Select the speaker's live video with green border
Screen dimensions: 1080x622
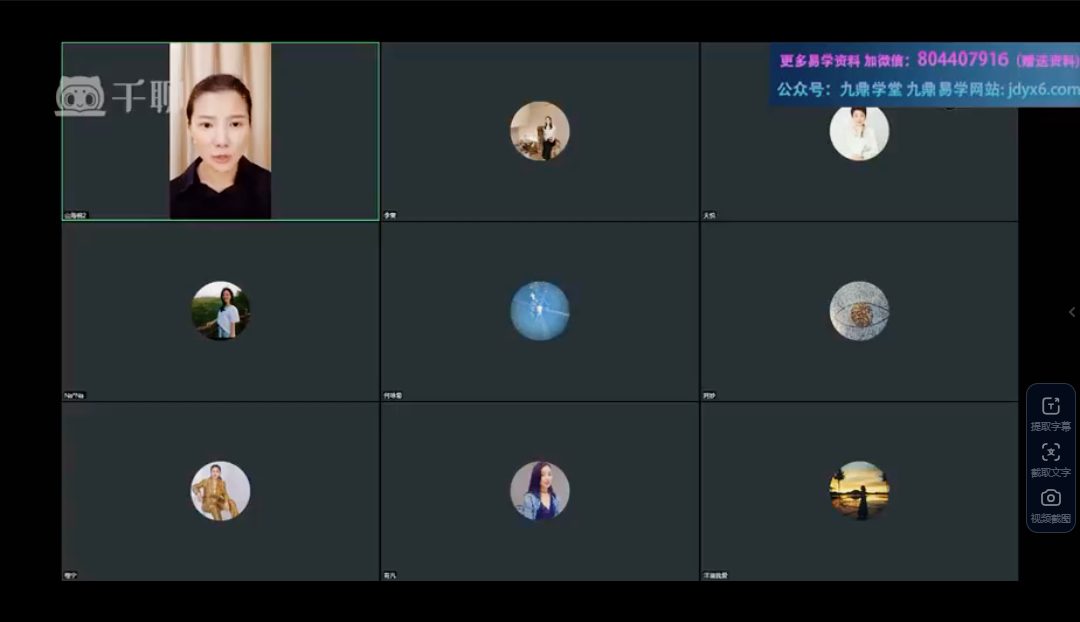pos(220,131)
